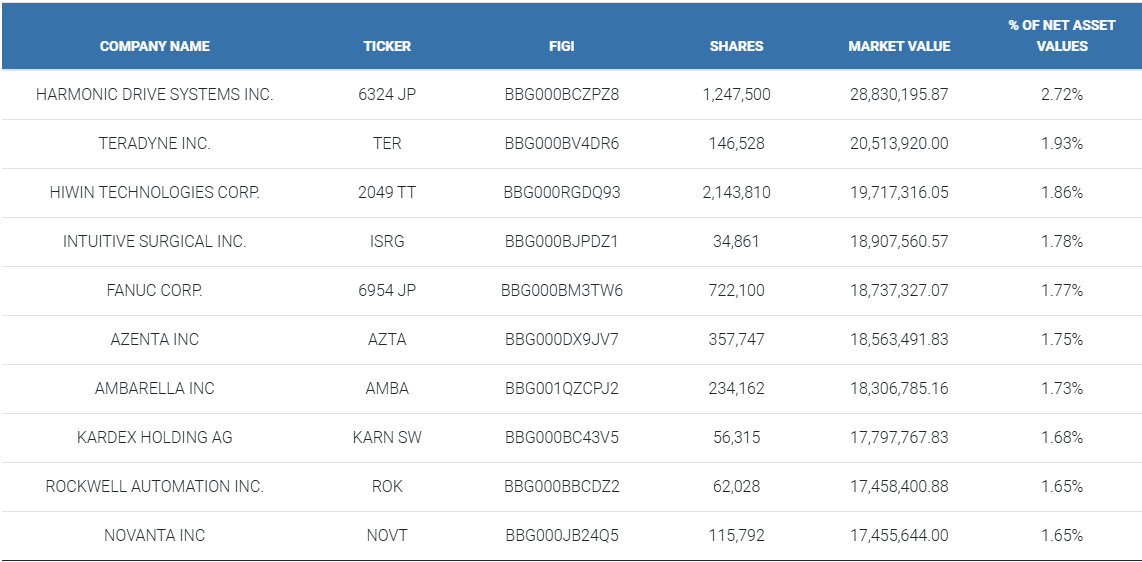Click ticker ISRG
Image resolution: width=1142 pixels, height=562 pixels.
tap(387, 241)
